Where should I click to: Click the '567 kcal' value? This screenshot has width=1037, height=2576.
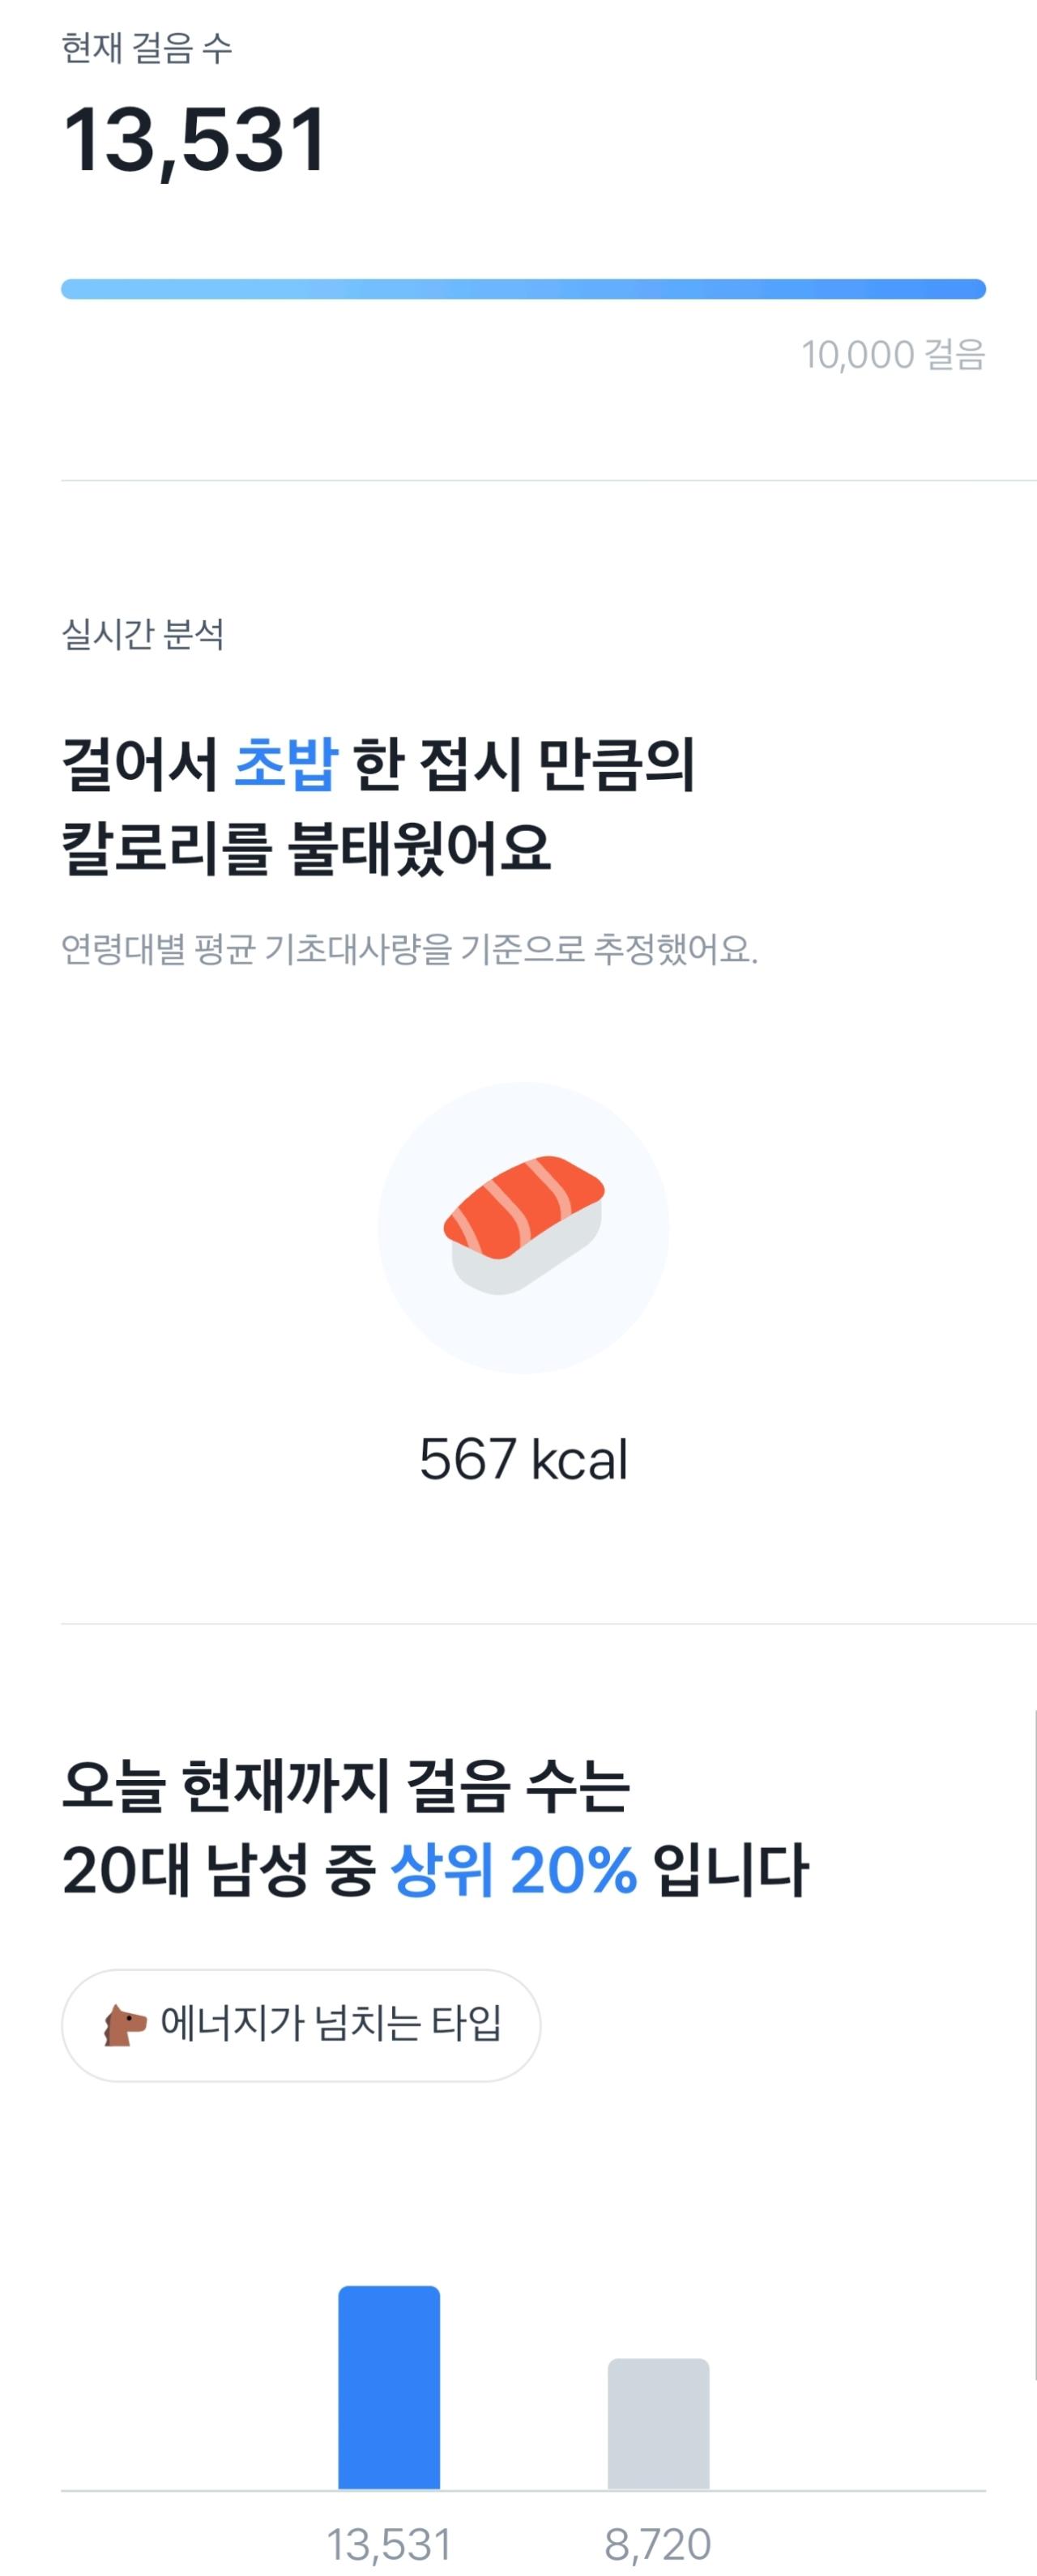tap(523, 1459)
